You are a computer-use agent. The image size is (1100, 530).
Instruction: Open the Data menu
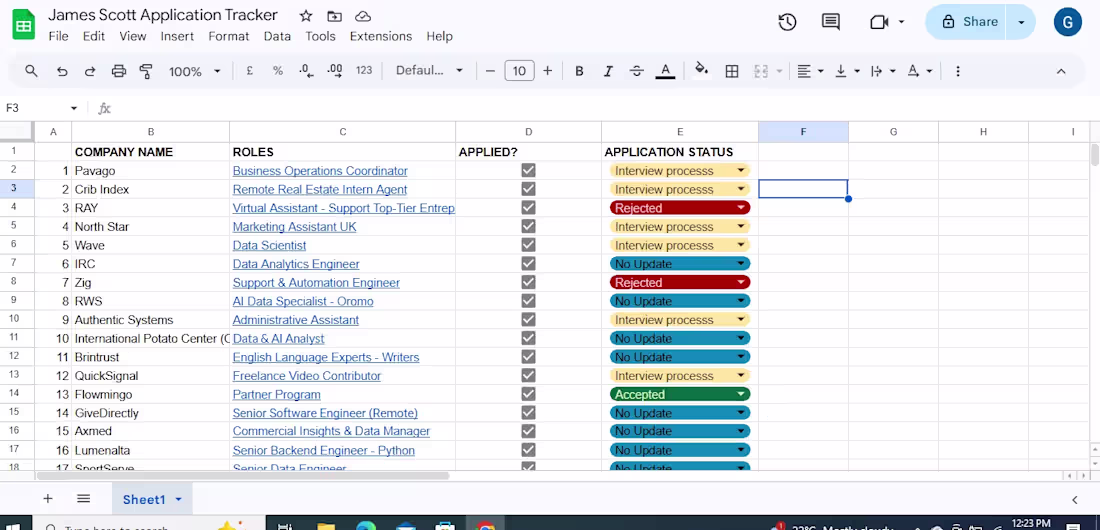point(277,37)
